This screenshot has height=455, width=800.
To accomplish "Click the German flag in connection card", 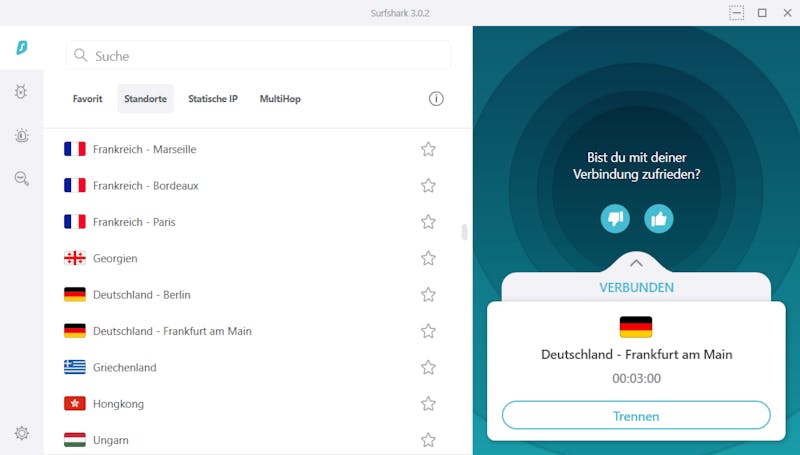I will click(x=636, y=327).
